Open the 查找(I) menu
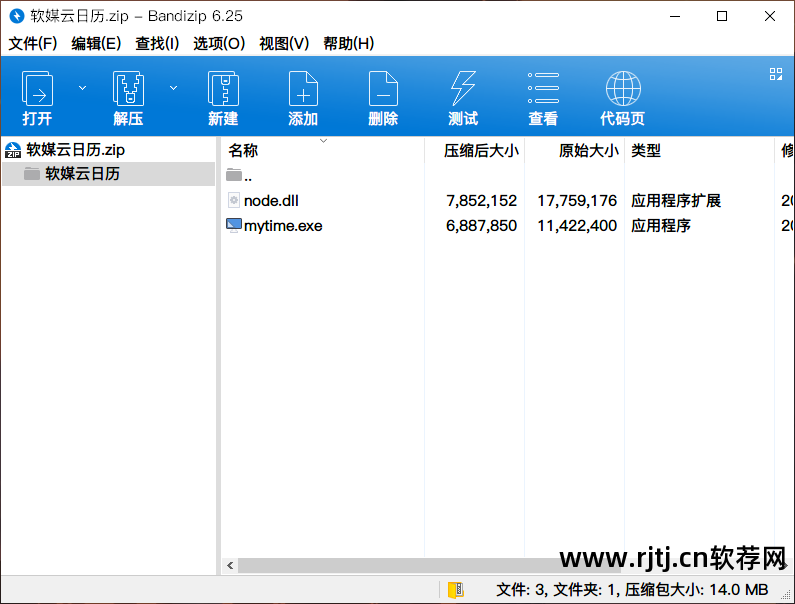Screen dimensions: 795x604 (x=157, y=44)
